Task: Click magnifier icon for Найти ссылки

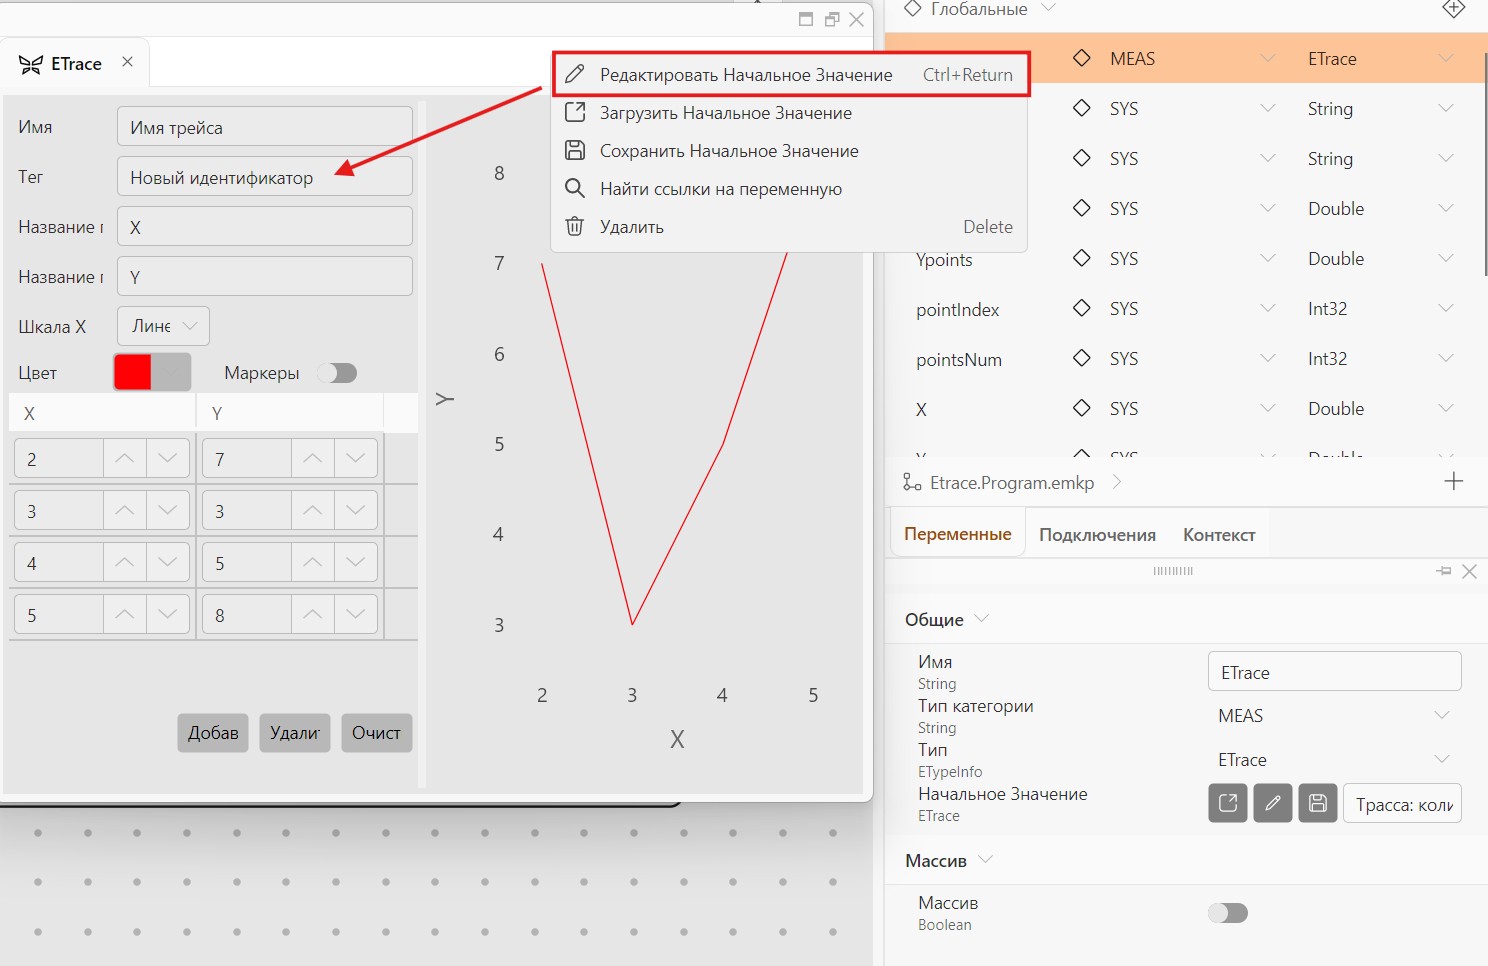Action: tap(575, 188)
